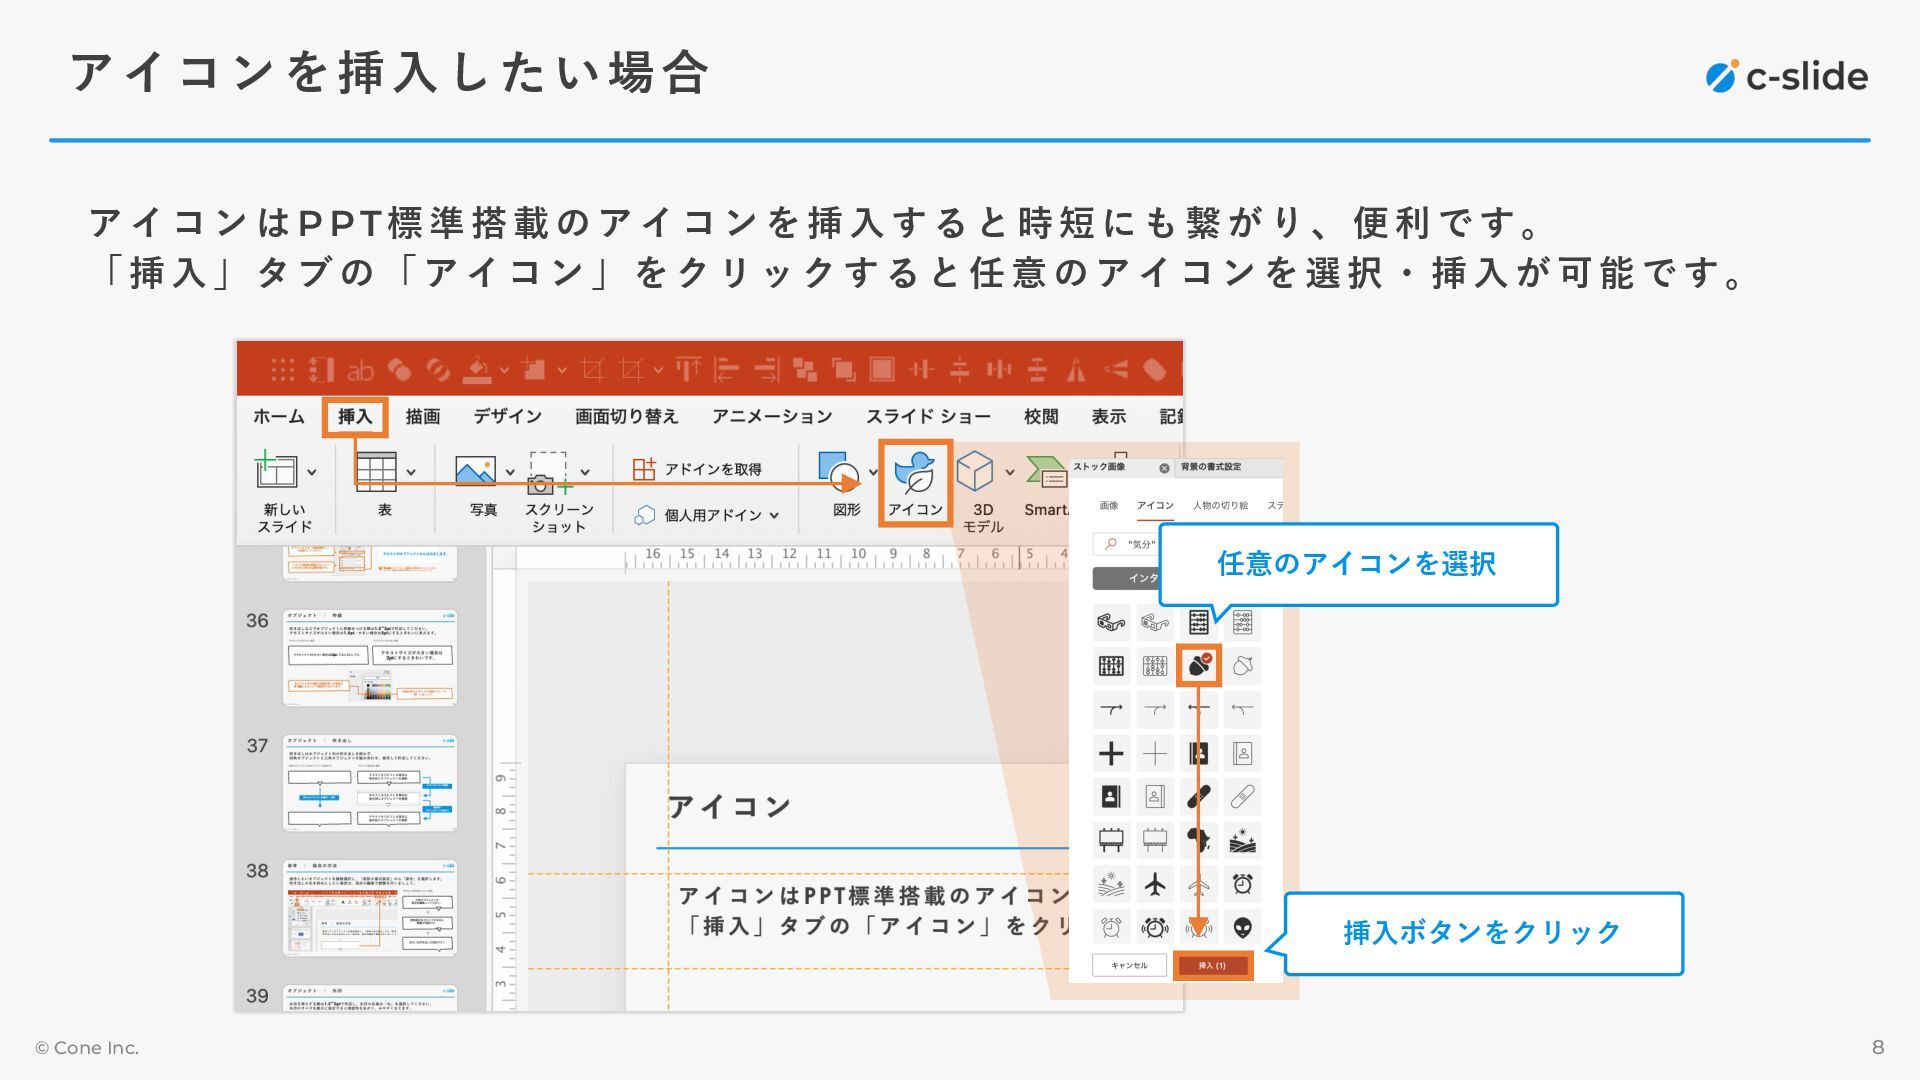1920x1080 pixels.
Task: Select the solid bandage stock icon
Action: pos(1199,797)
